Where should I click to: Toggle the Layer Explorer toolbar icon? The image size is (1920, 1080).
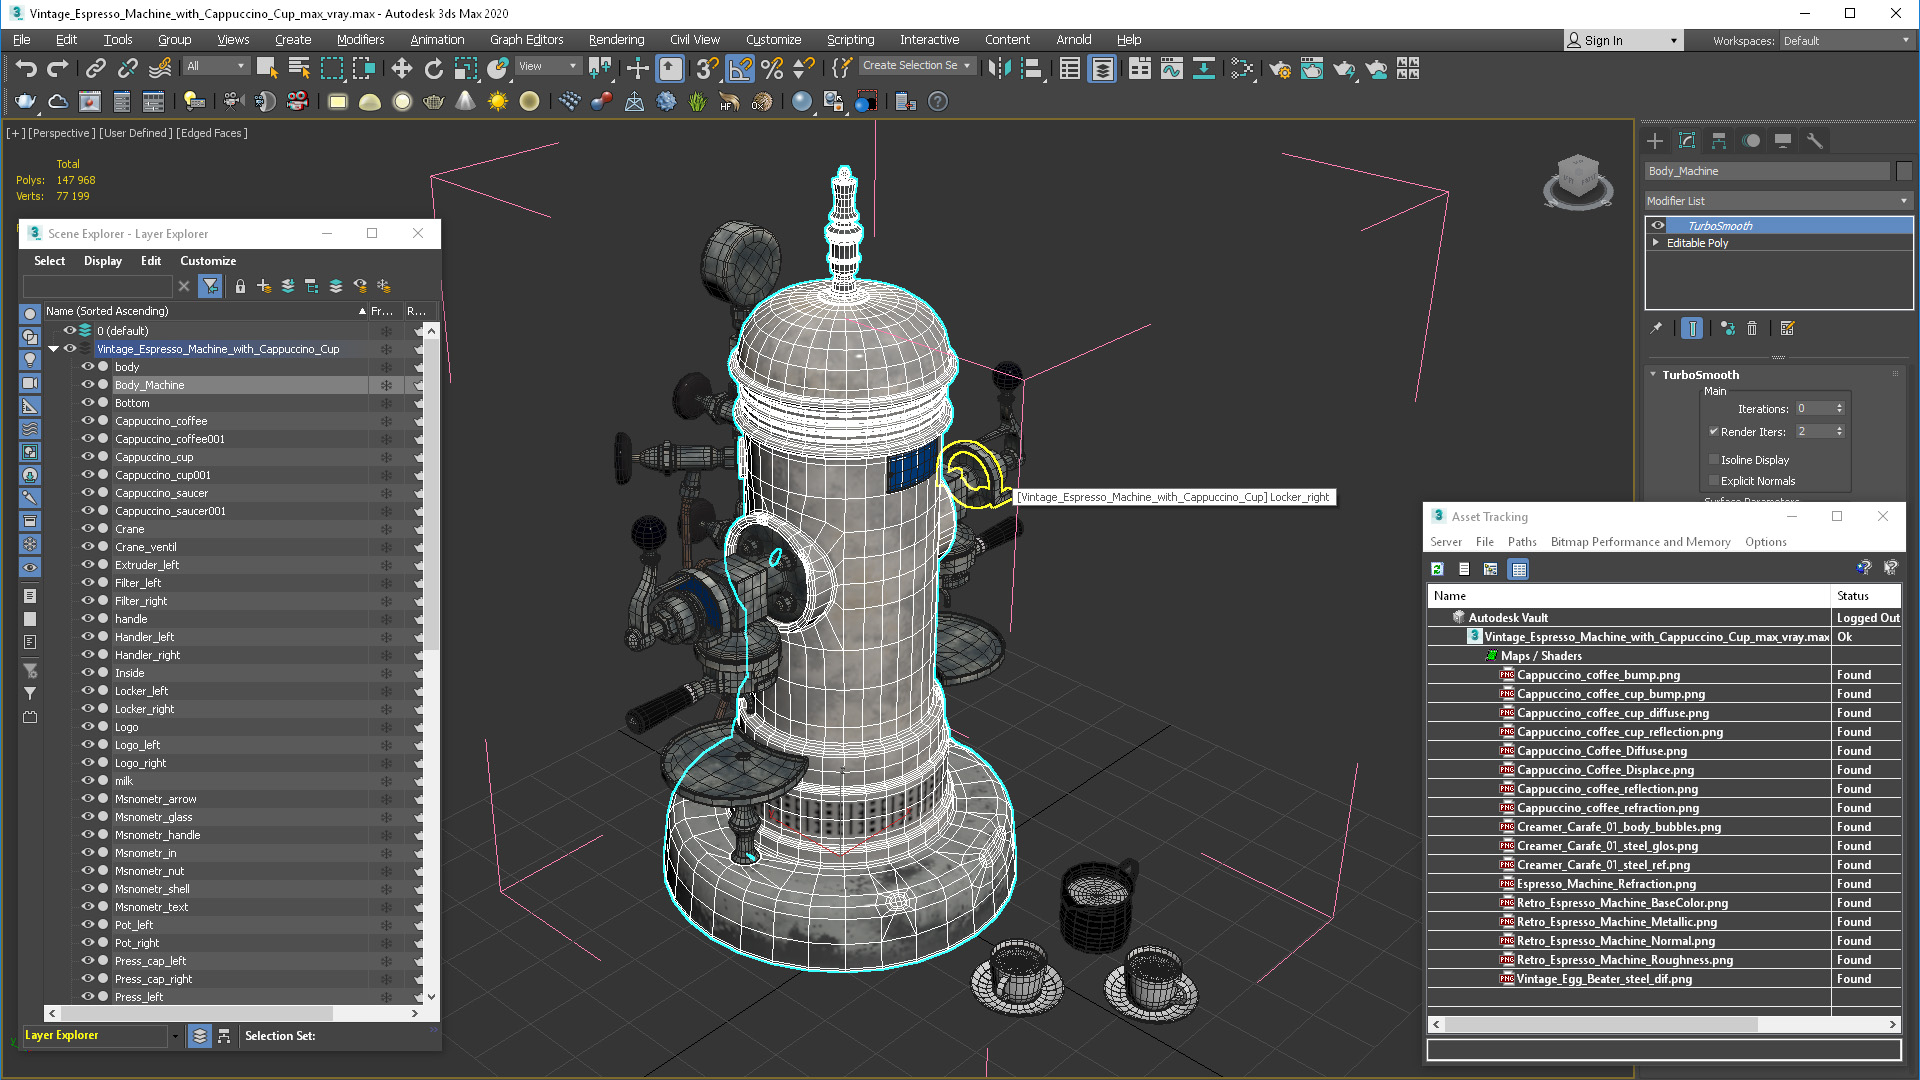(x=1102, y=68)
